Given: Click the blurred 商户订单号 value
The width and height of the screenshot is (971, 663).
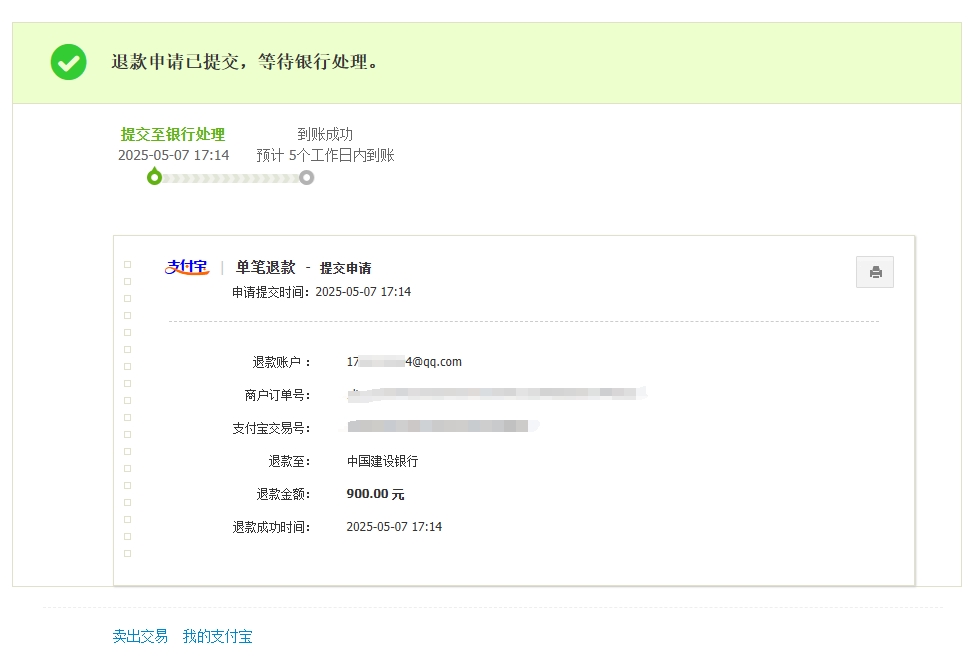Looking at the screenshot, I should (x=497, y=394).
